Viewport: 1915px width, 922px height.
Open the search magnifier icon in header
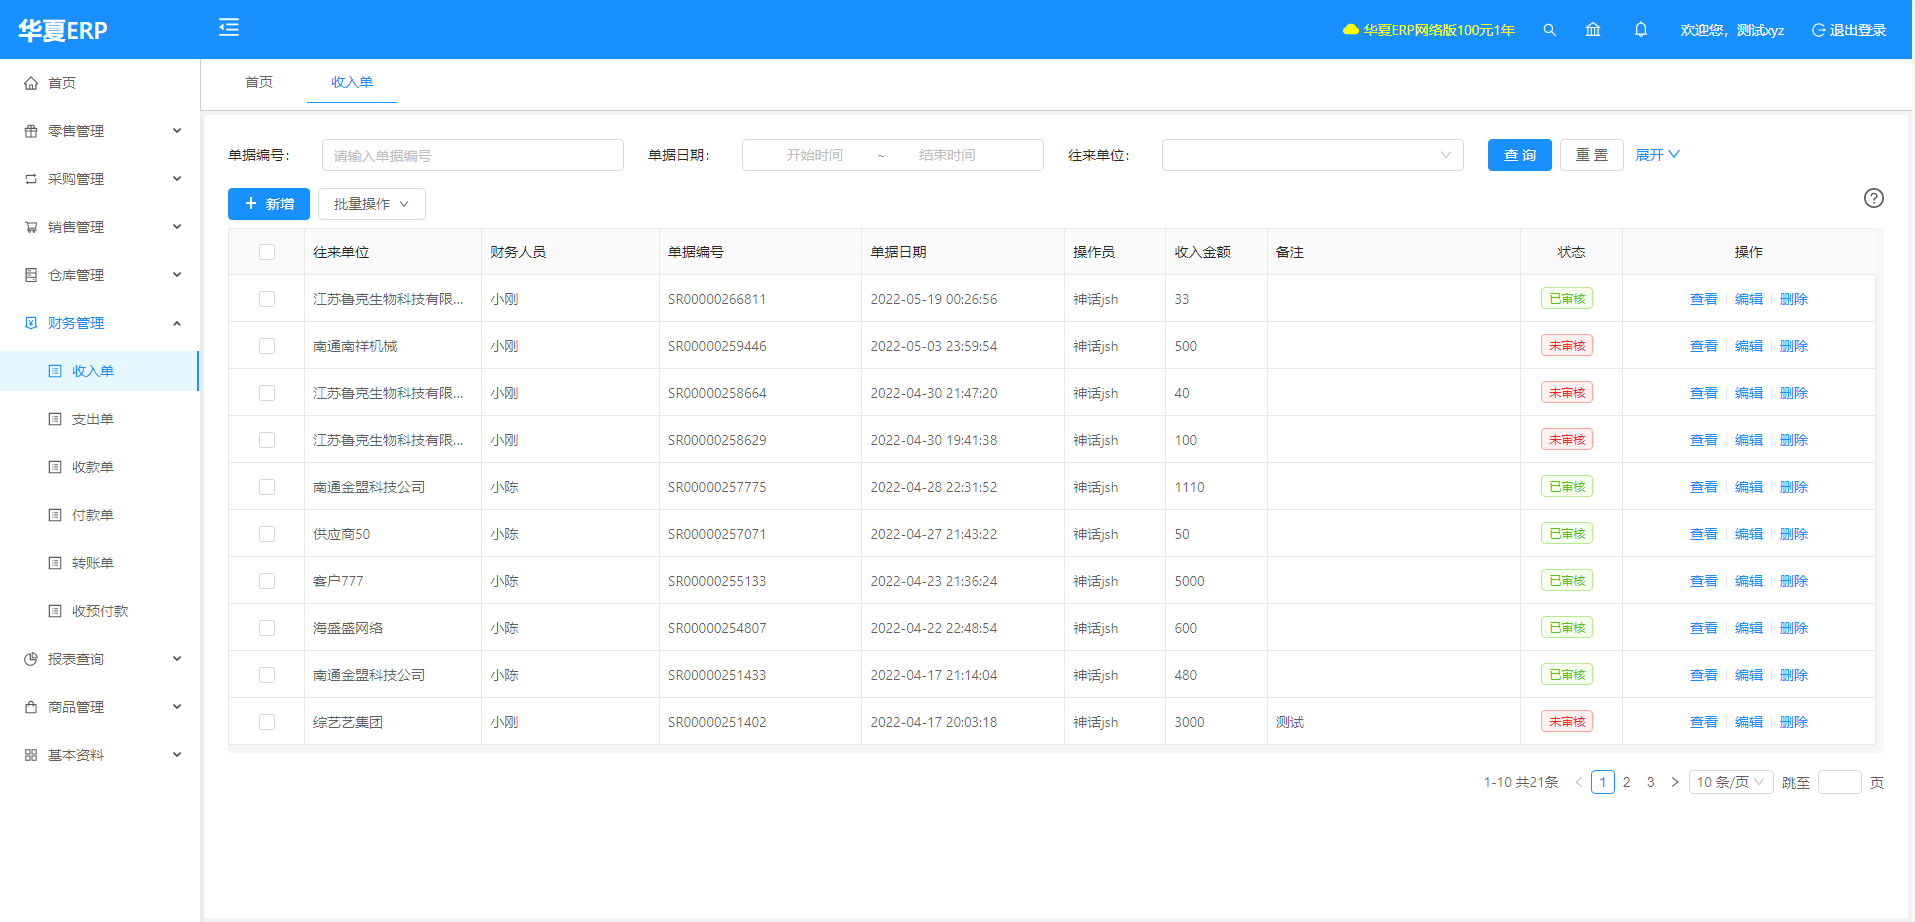coord(1549,30)
